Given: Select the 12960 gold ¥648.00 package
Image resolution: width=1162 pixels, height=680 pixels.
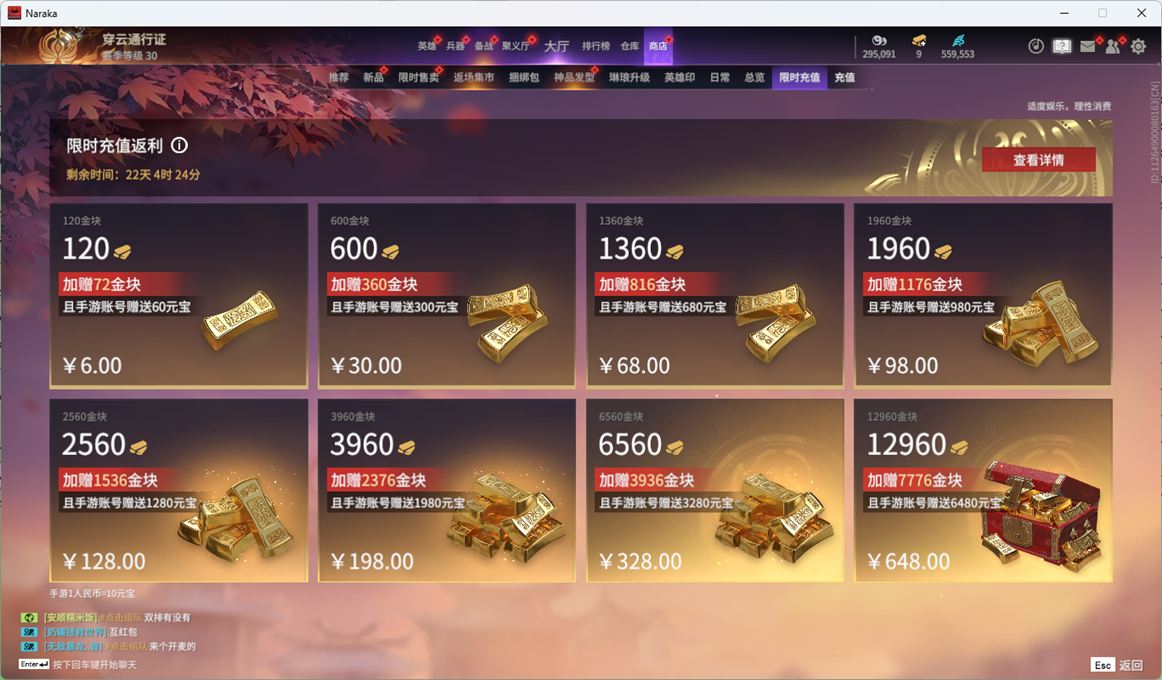Looking at the screenshot, I should click(x=983, y=490).
